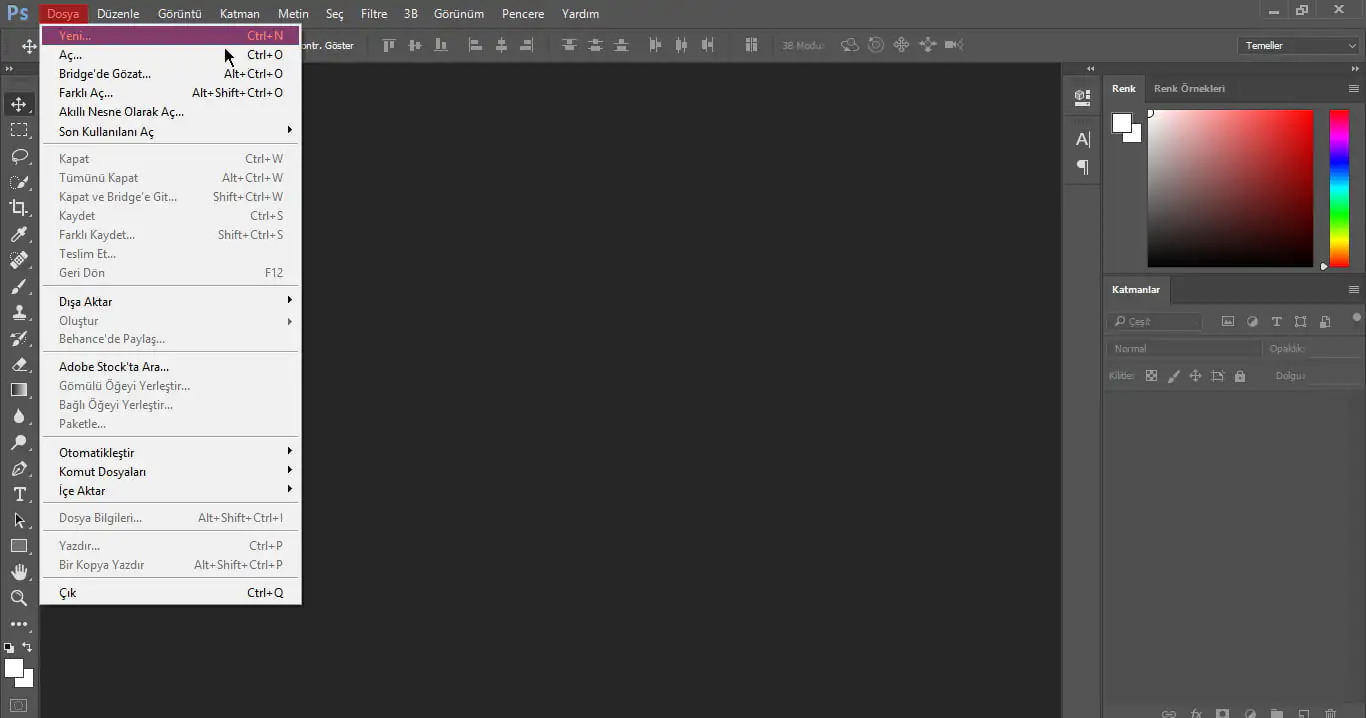Turn layer filtering on/off with the circle switch
Viewport: 1366px width, 718px height.
1356,319
